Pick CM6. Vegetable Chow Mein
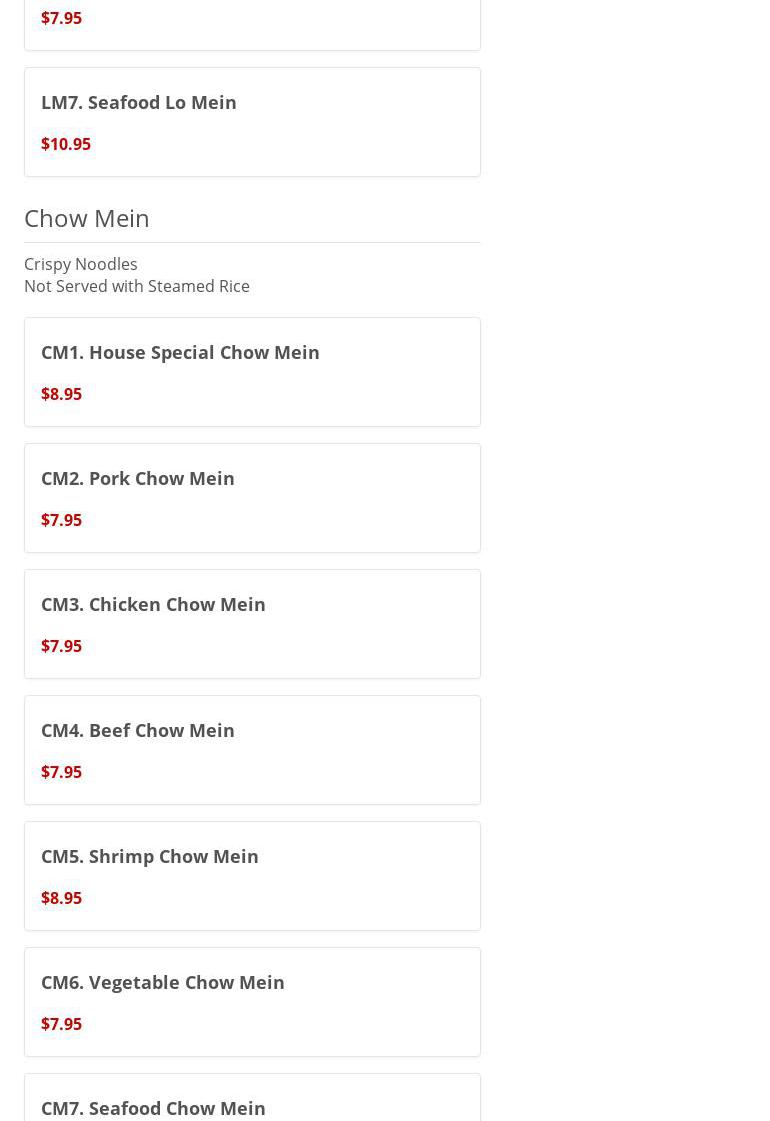 163,982
